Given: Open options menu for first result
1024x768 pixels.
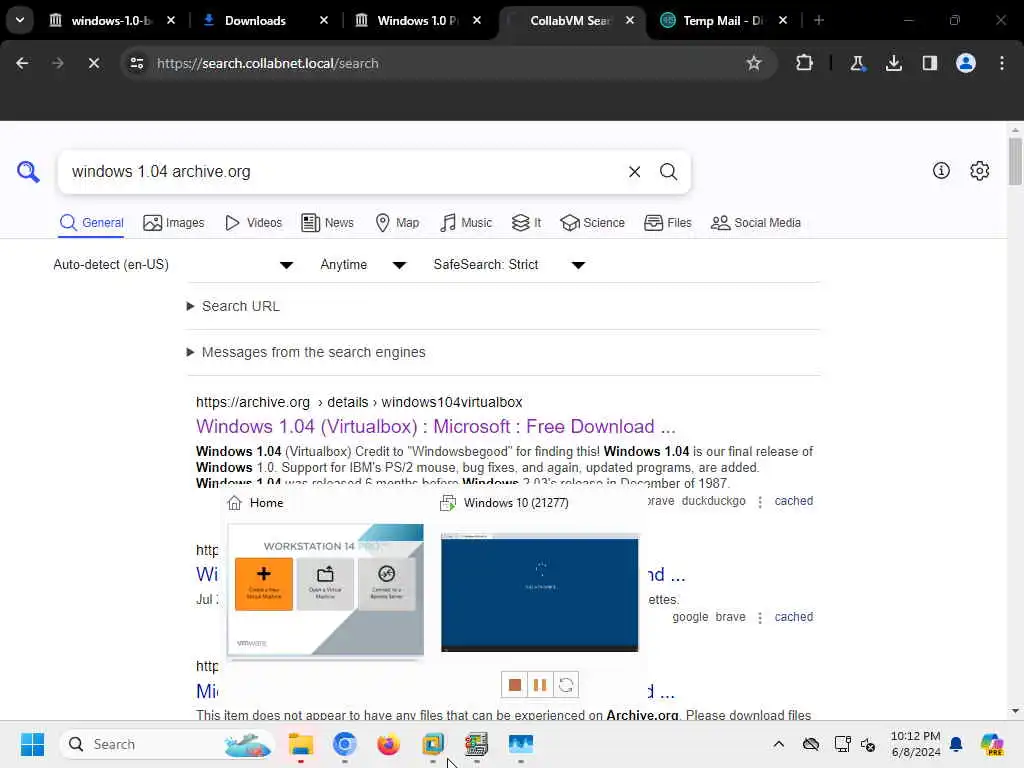Looking at the screenshot, I should point(760,502).
